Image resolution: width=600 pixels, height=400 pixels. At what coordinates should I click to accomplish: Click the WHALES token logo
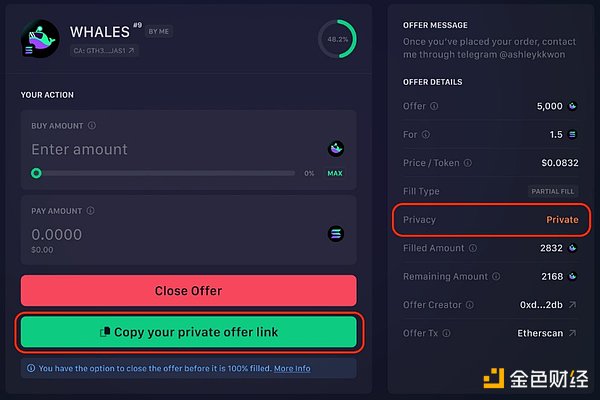coord(40,39)
